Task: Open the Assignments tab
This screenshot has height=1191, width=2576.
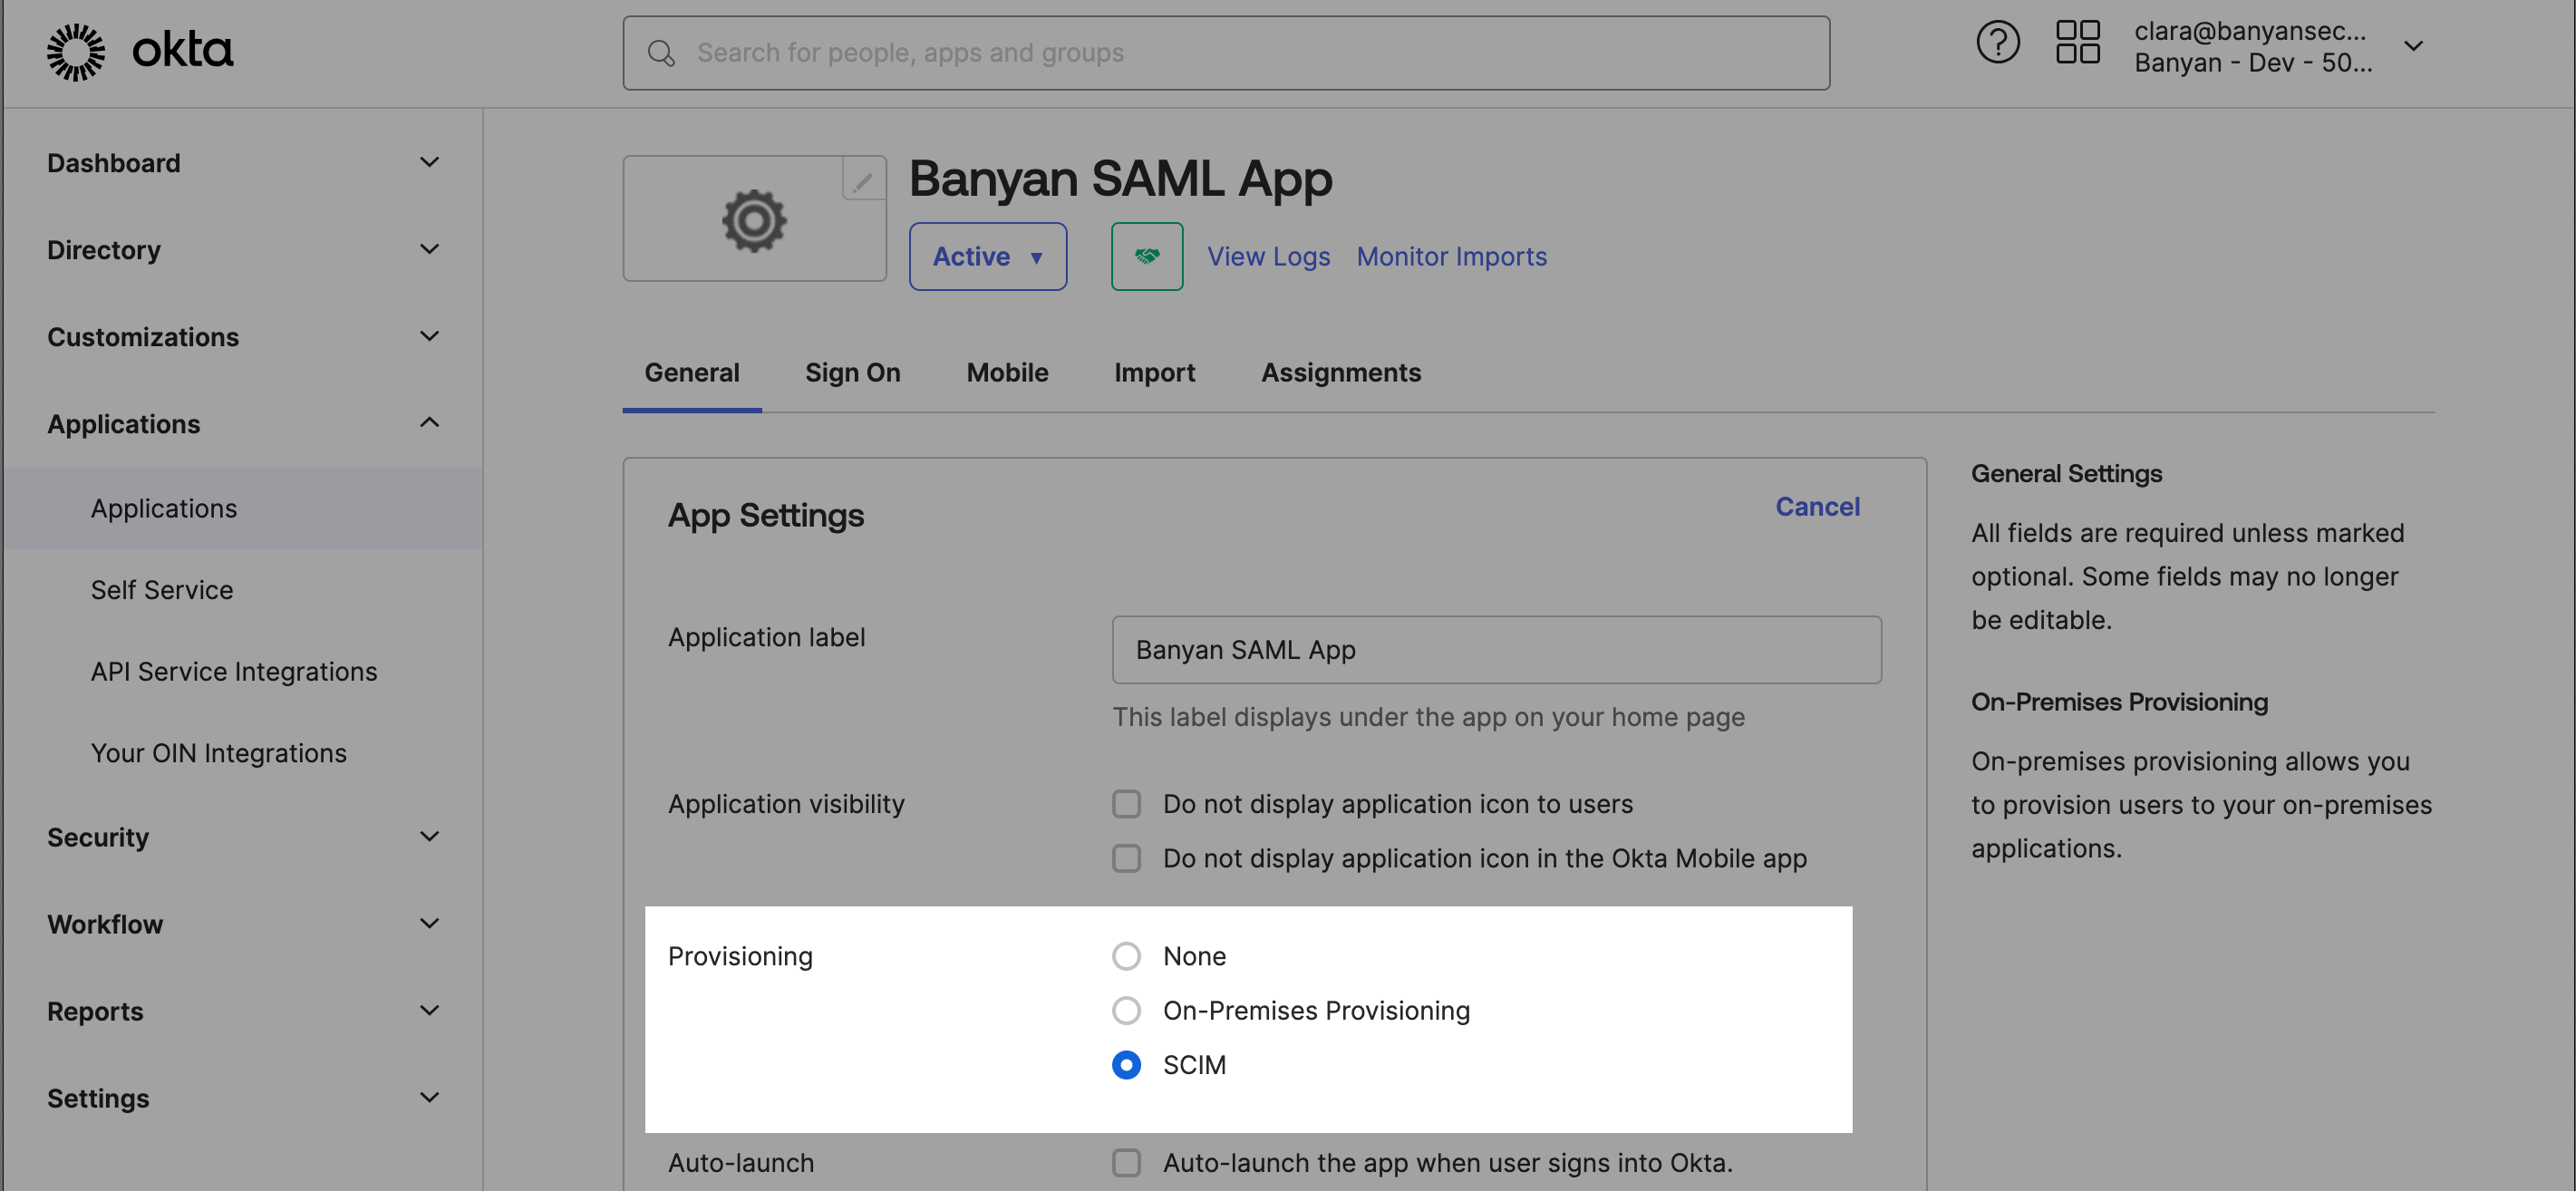Action: pyautogui.click(x=1340, y=372)
